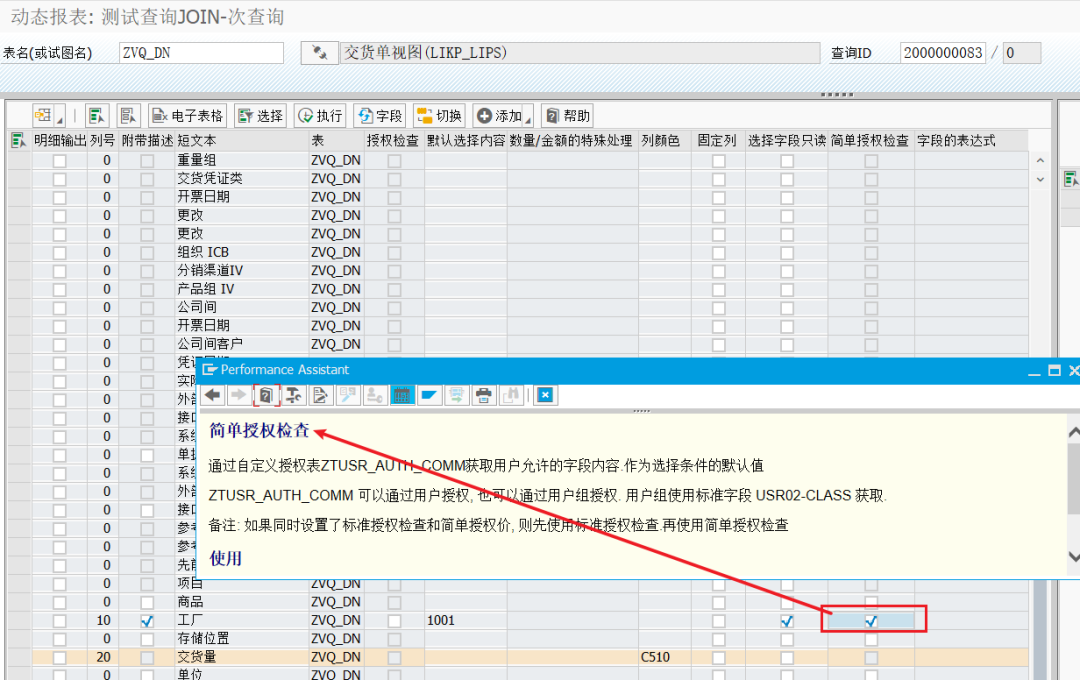Click the table lookup icon beside 表名 field
Screen dimensions: 1080x680
coord(320,53)
